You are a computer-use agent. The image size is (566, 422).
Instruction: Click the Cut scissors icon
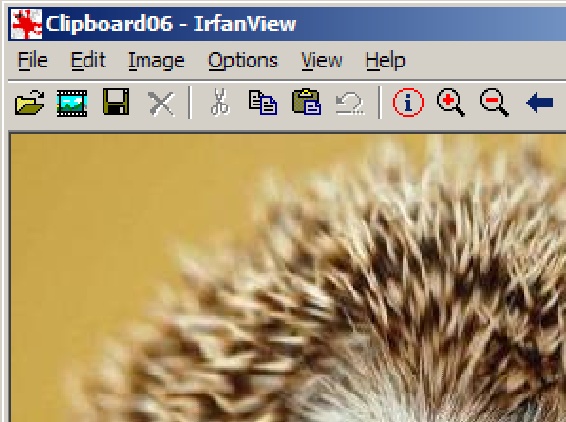[x=220, y=102]
